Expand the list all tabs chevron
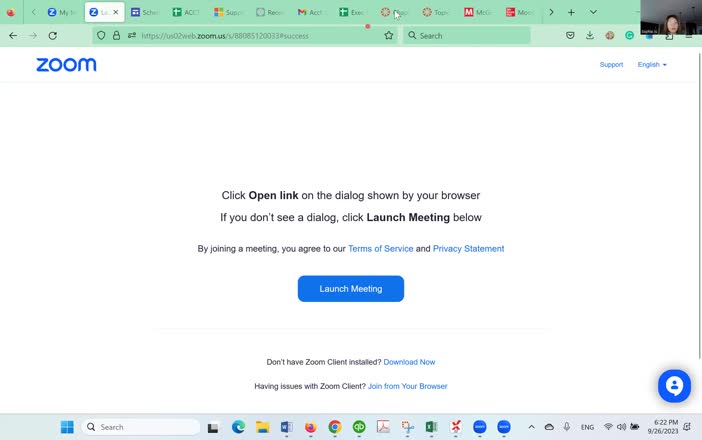The height and width of the screenshot is (440, 702). coord(593,12)
